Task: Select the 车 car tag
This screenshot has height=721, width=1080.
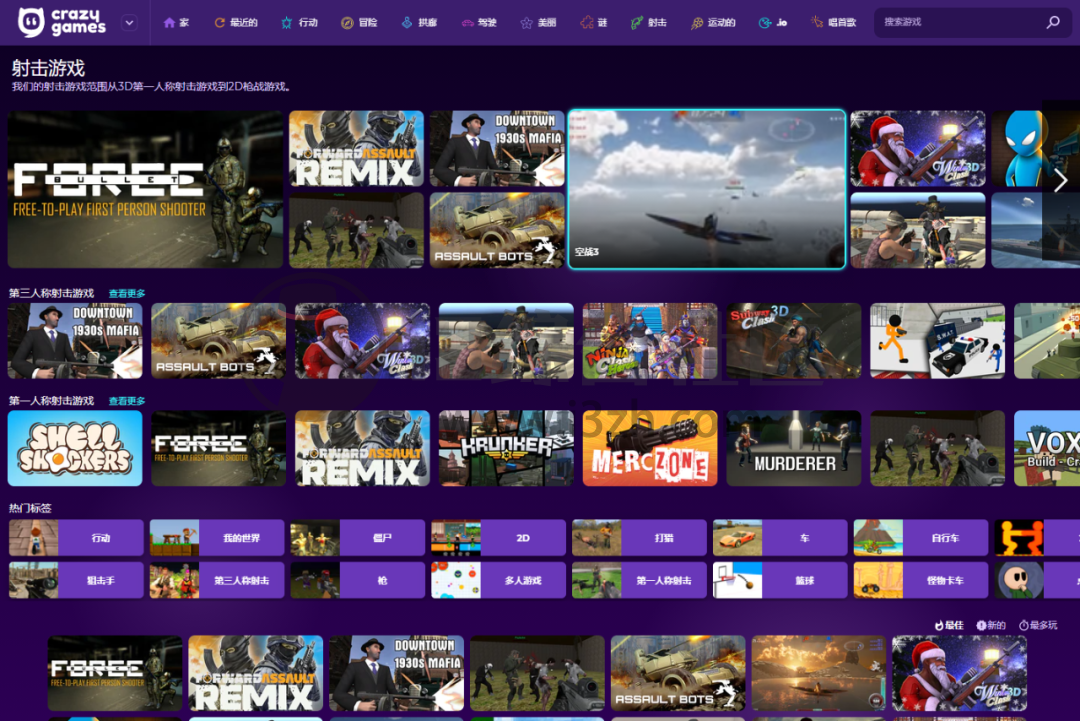Action: pos(780,538)
